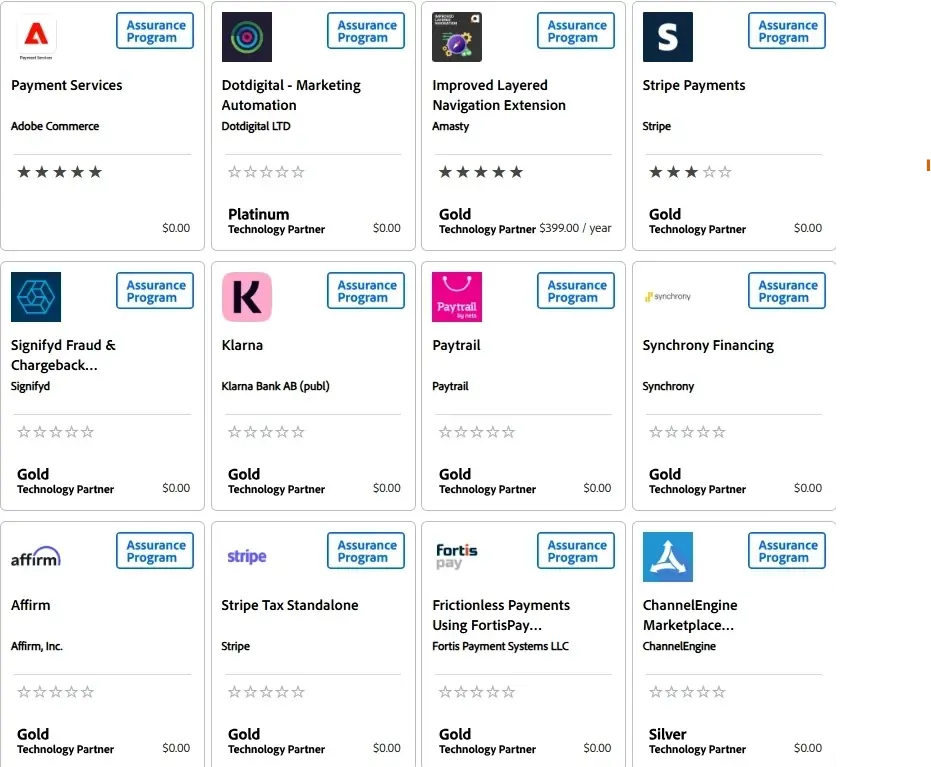Open the Frictionless Payments Using FortisPay listing
The image size is (931, 767).
tap(500, 615)
